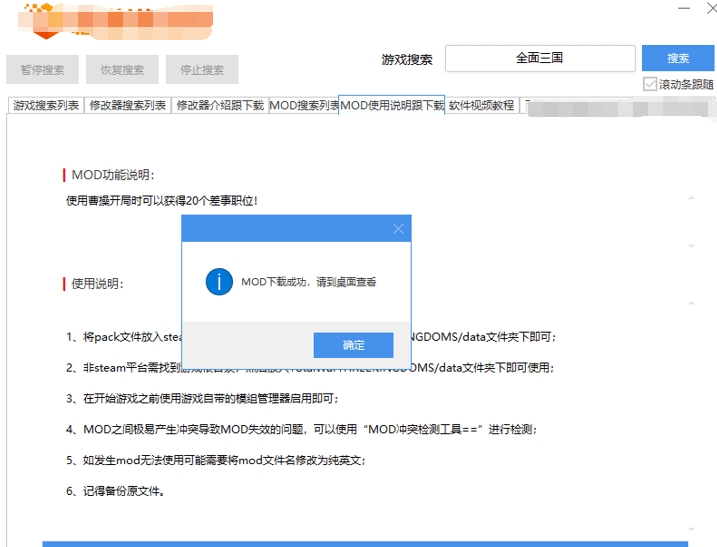Image resolution: width=717 pixels, height=547 pixels.
Task: Click the 暂停搜索 button
Action: coord(43,70)
